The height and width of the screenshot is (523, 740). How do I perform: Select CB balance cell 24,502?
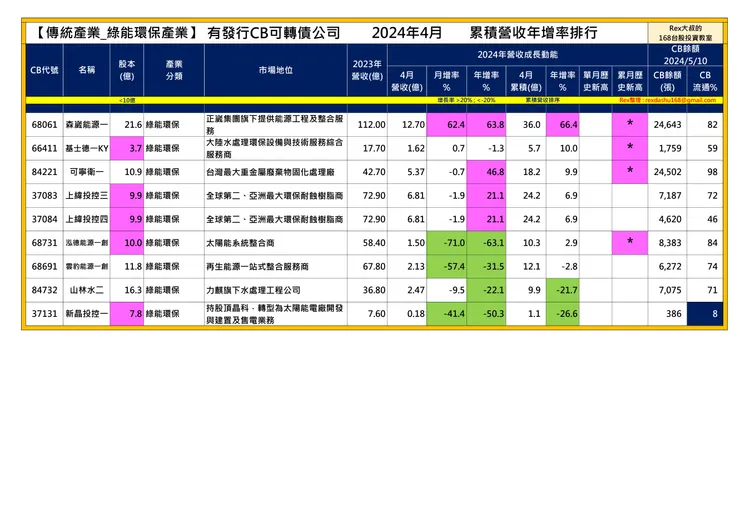[x=667, y=172]
